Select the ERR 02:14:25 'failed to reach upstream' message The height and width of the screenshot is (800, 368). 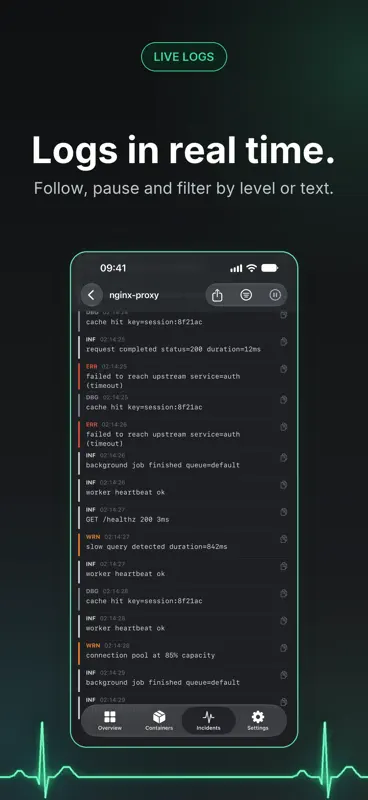pos(163,381)
